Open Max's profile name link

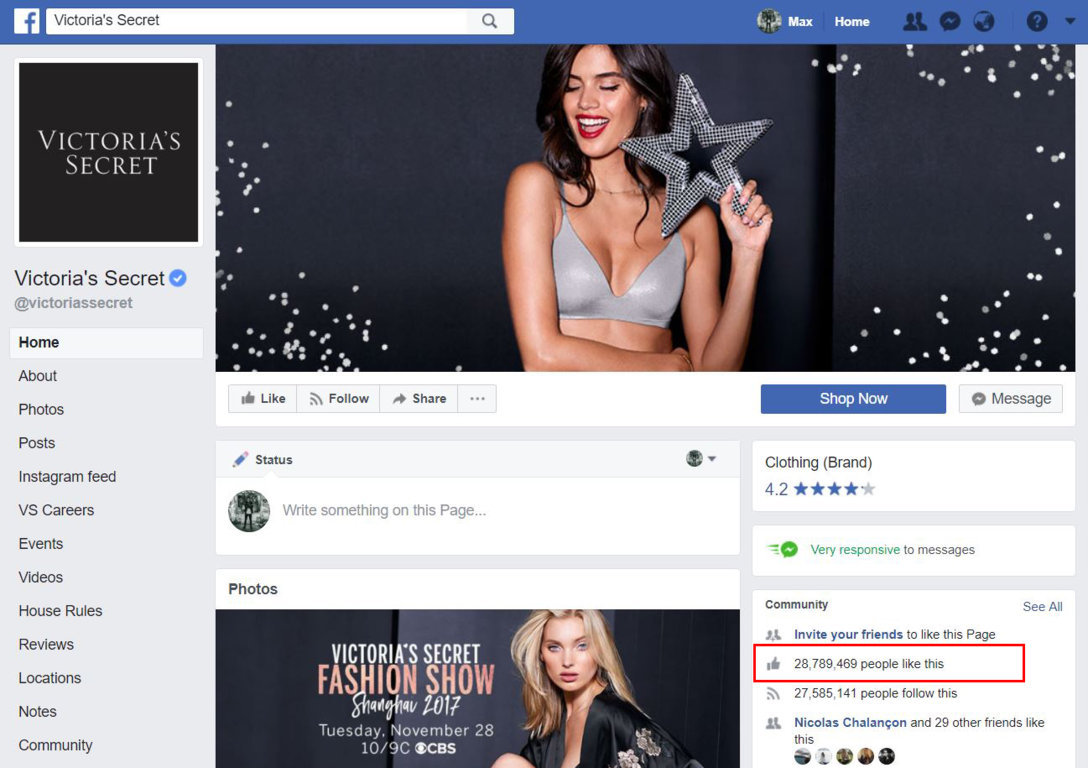coord(799,22)
